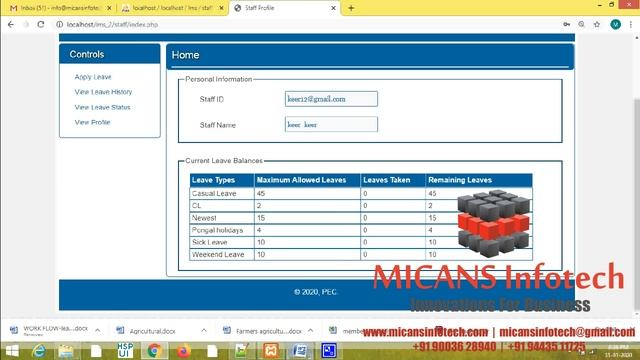Expand options for Agricultural.docx download
The height and width of the screenshot is (360, 640).
pos(204,331)
